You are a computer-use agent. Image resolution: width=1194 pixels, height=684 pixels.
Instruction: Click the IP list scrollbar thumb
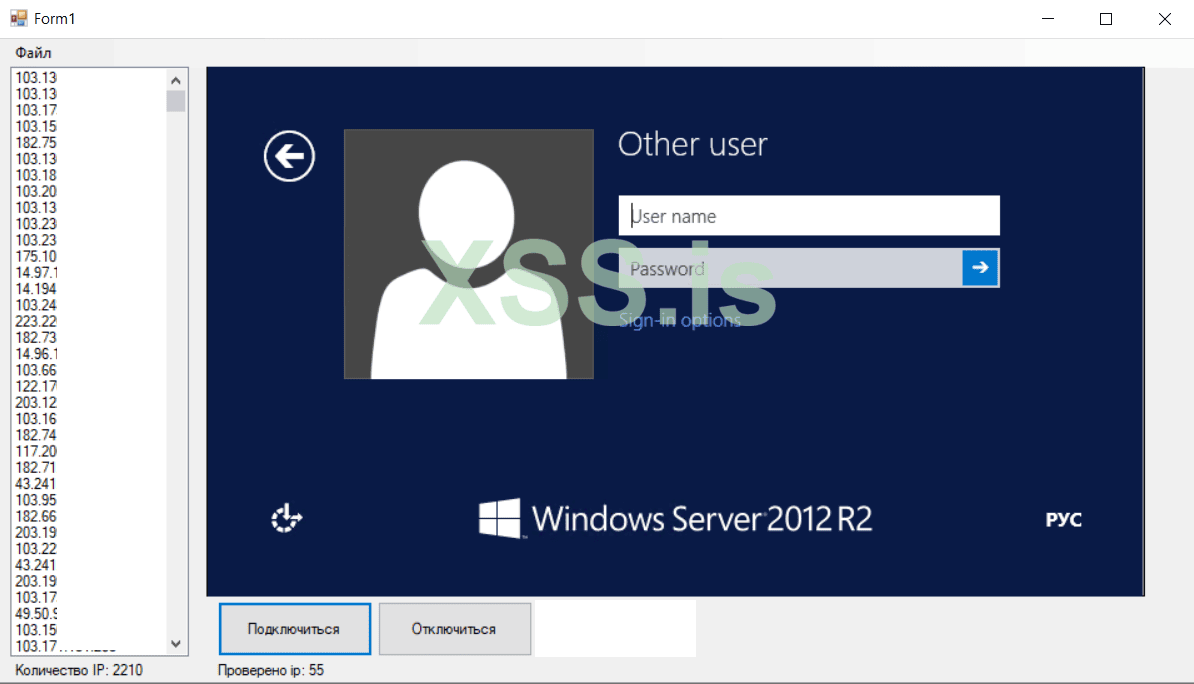(x=176, y=101)
